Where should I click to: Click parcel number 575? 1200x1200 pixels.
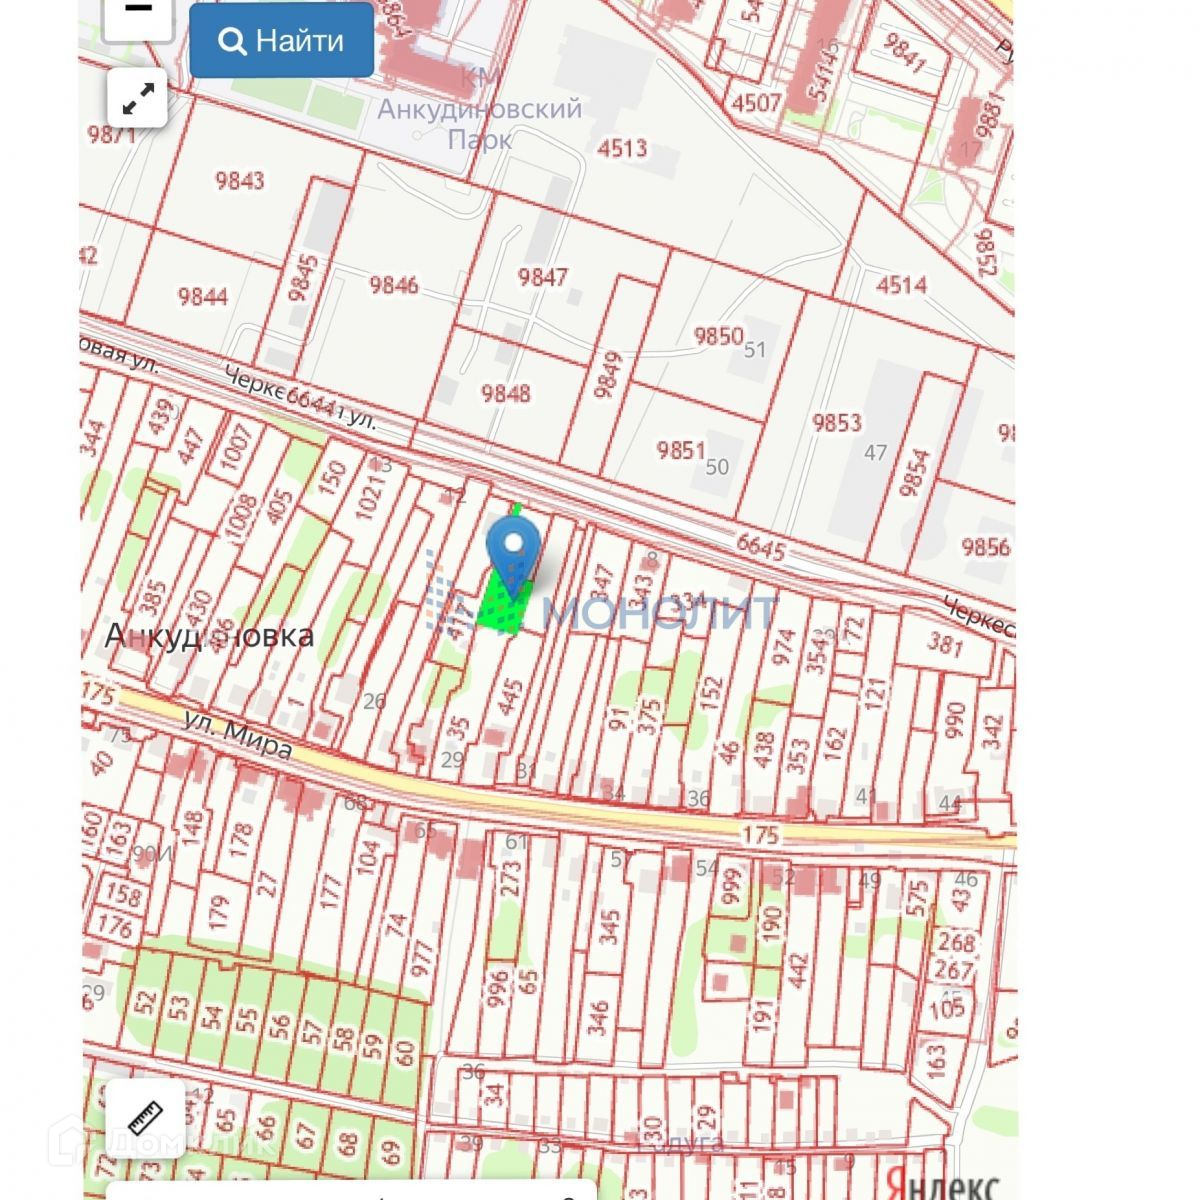click(x=918, y=897)
